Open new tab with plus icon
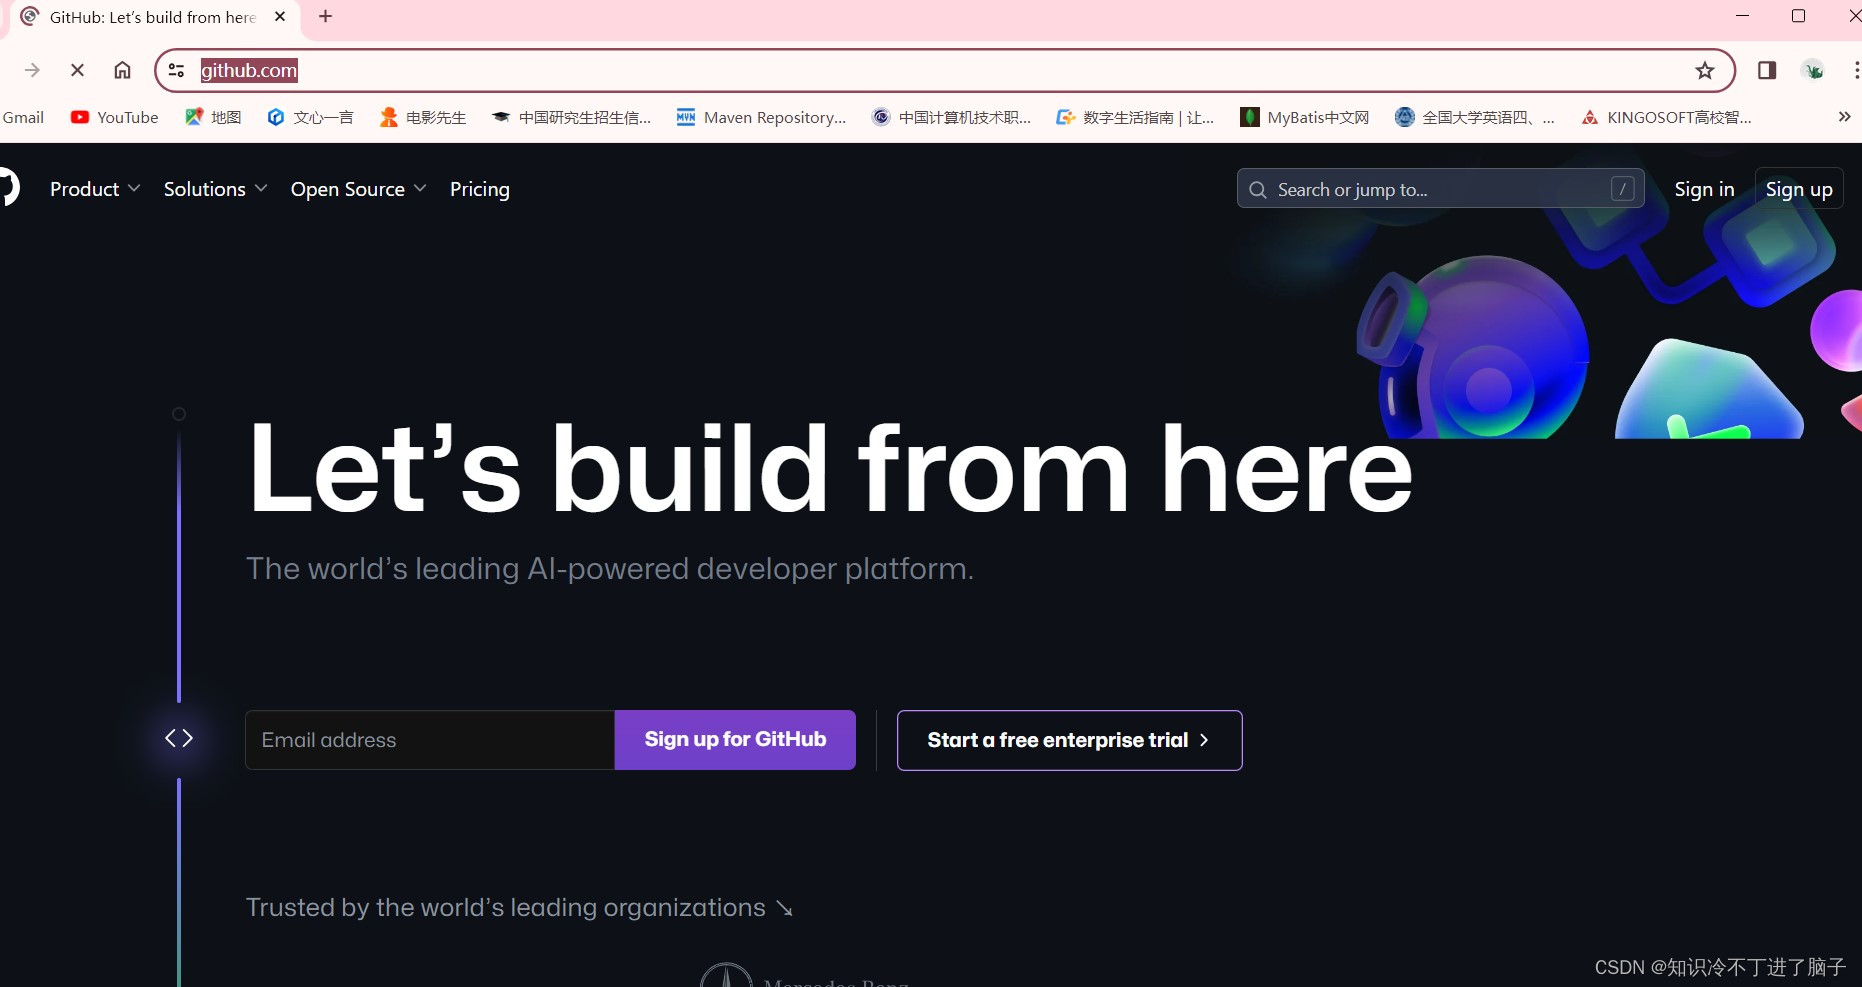1862x987 pixels. click(x=325, y=16)
